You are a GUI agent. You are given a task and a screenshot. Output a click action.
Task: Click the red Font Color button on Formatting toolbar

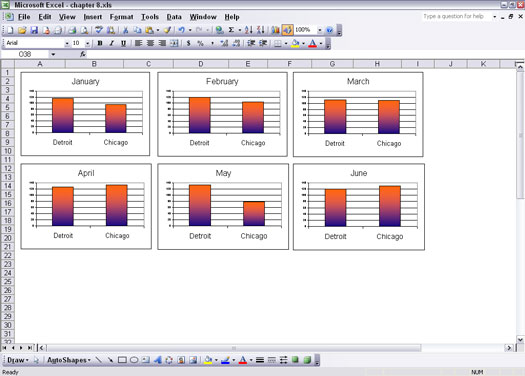tap(312, 43)
